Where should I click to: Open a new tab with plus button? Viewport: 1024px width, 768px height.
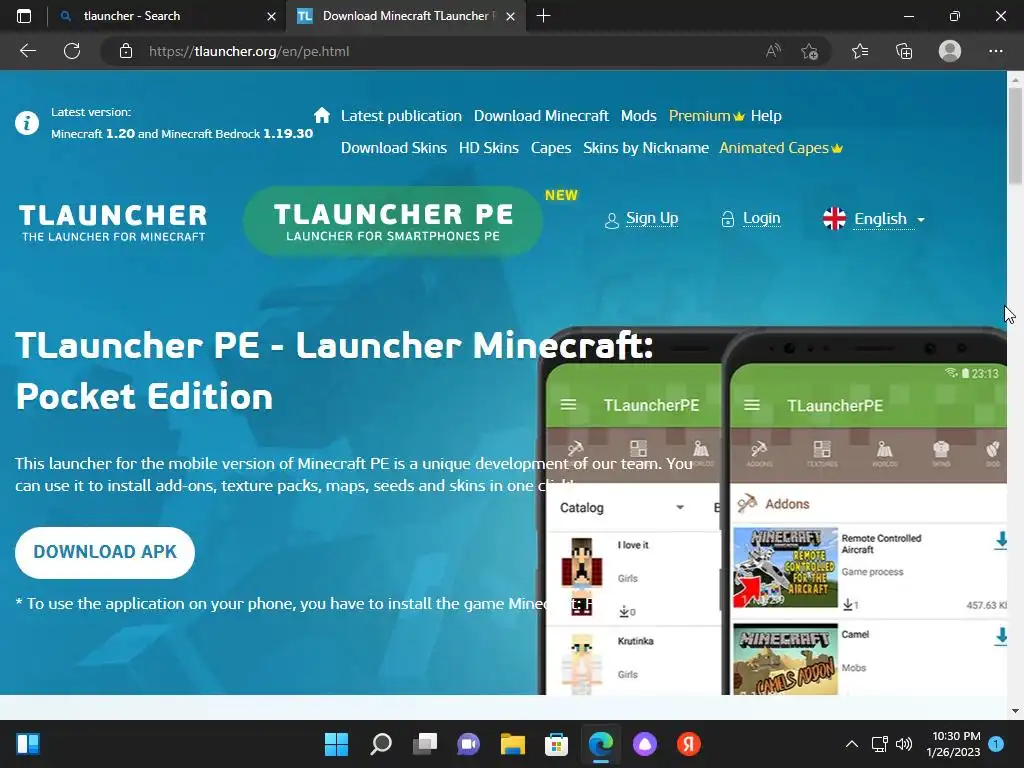543,16
